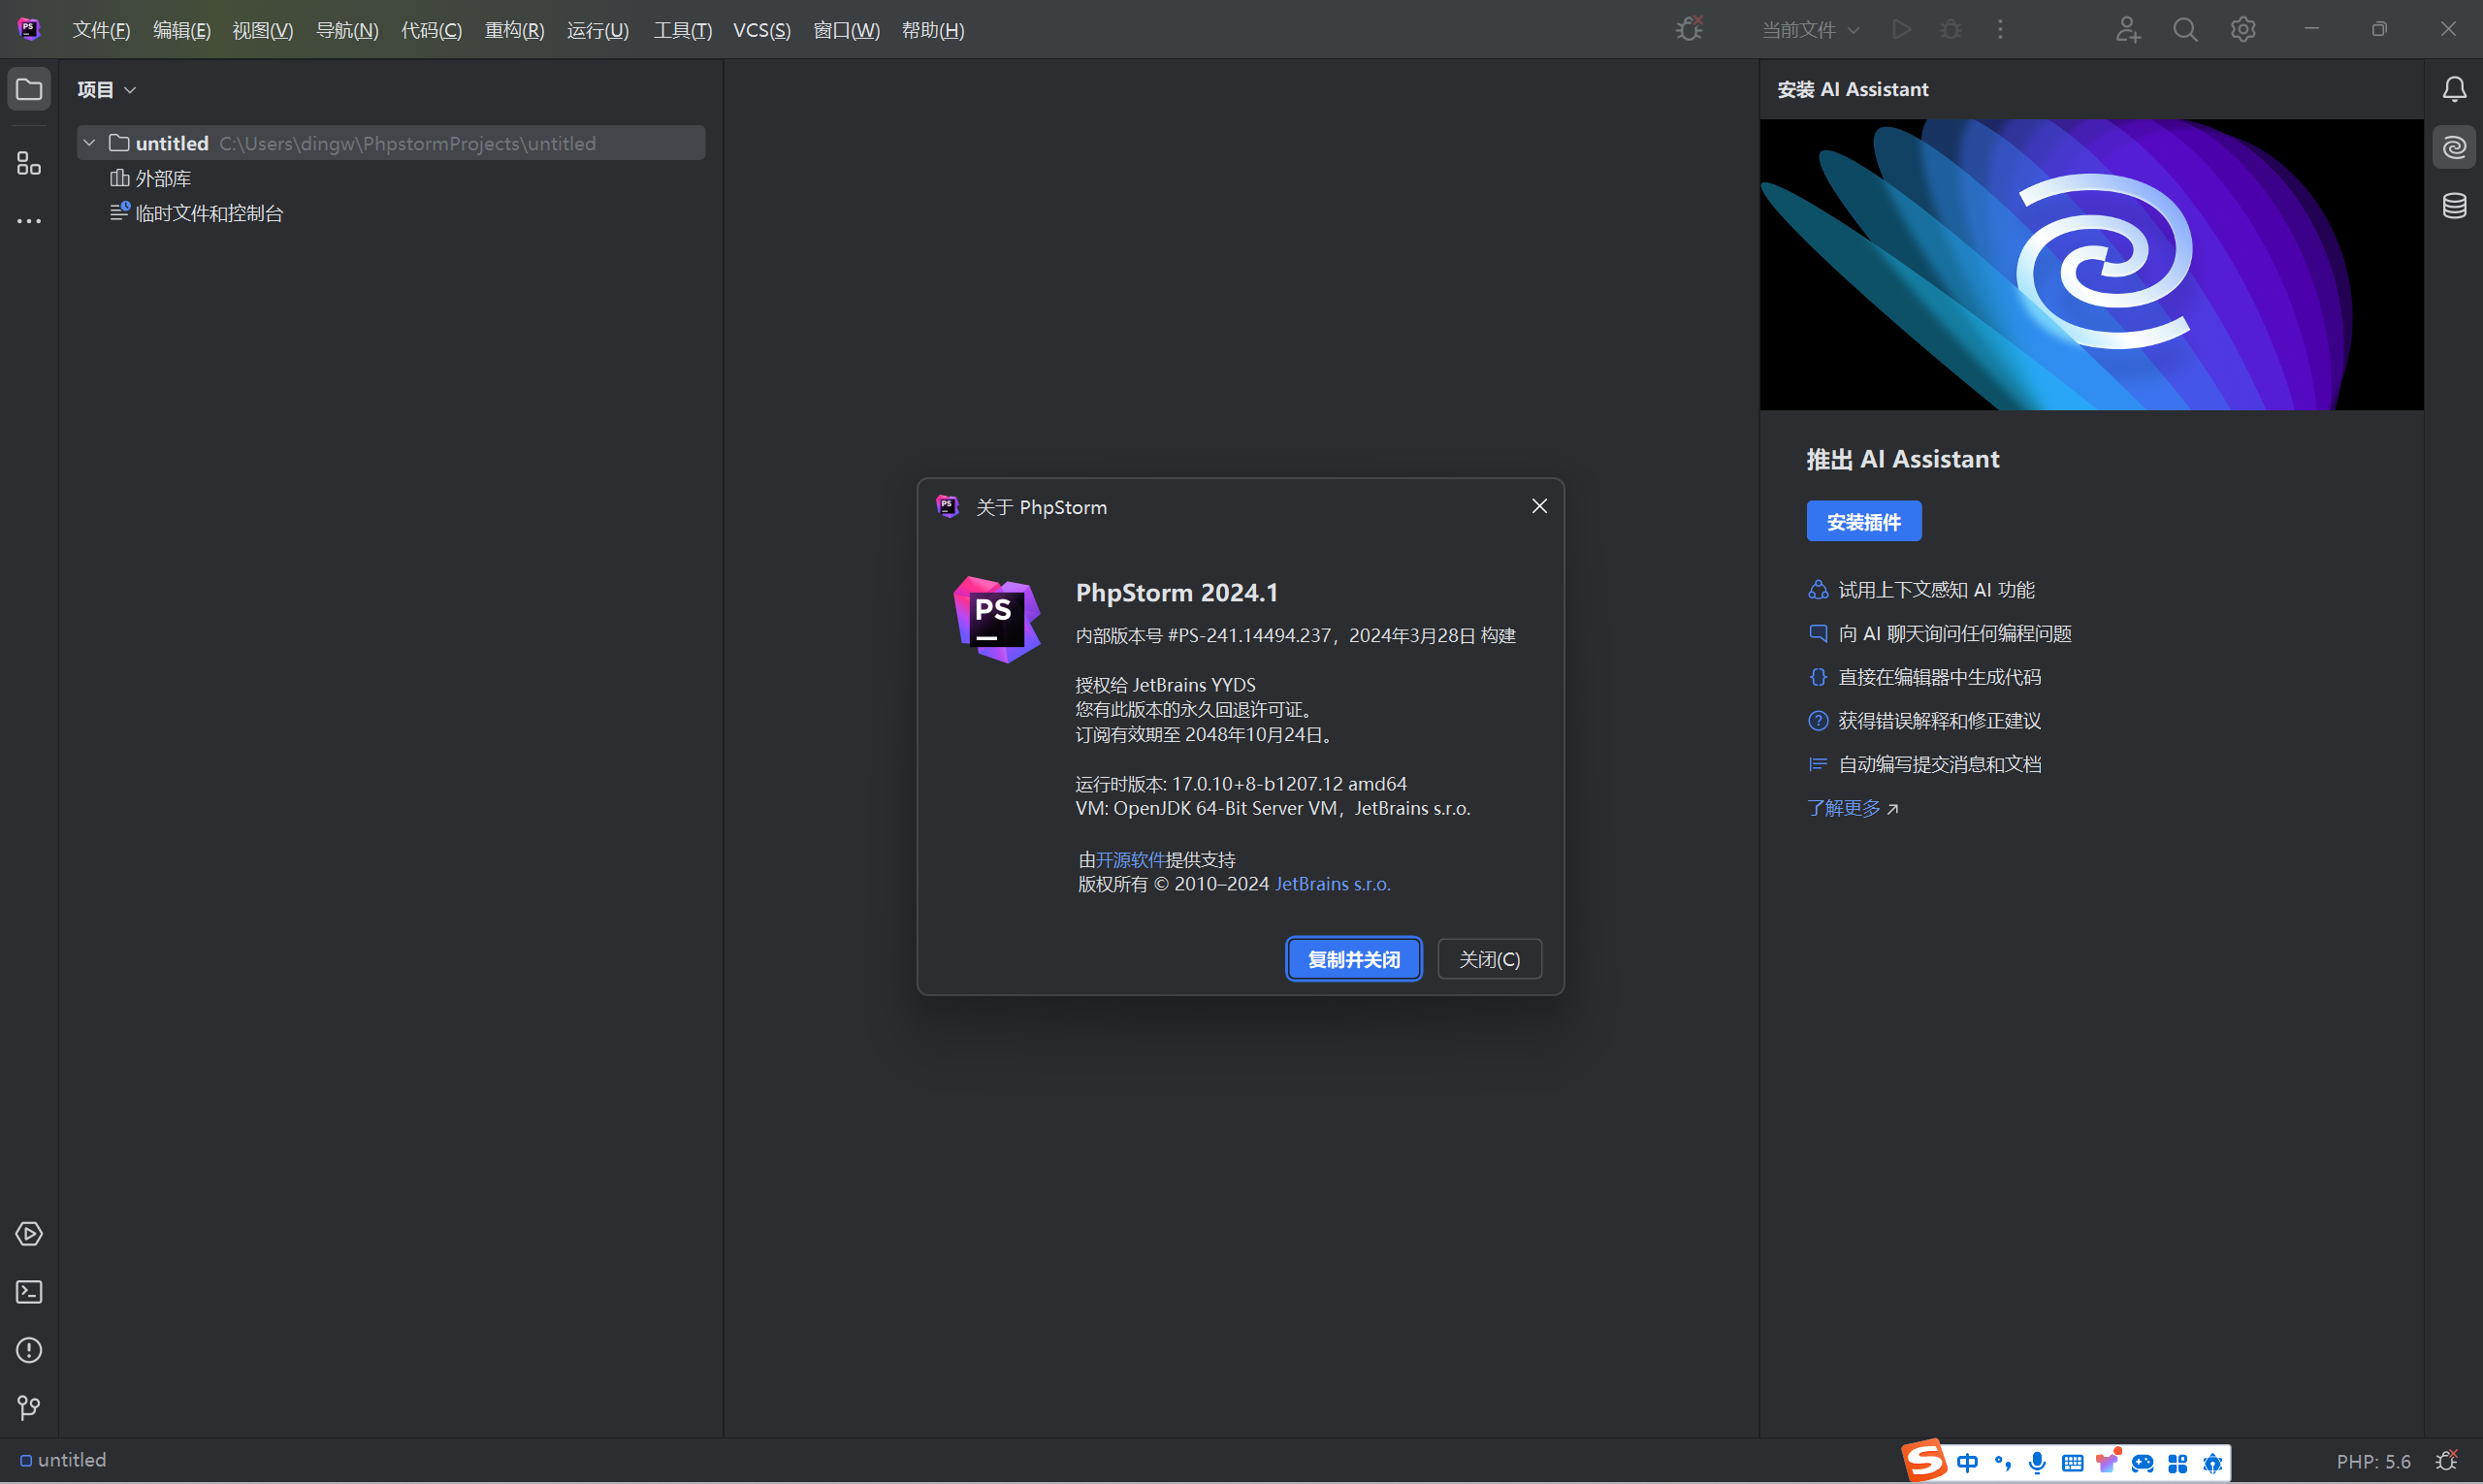
Task: Click the Search Everywhere magnifier icon
Action: pos(2185,30)
